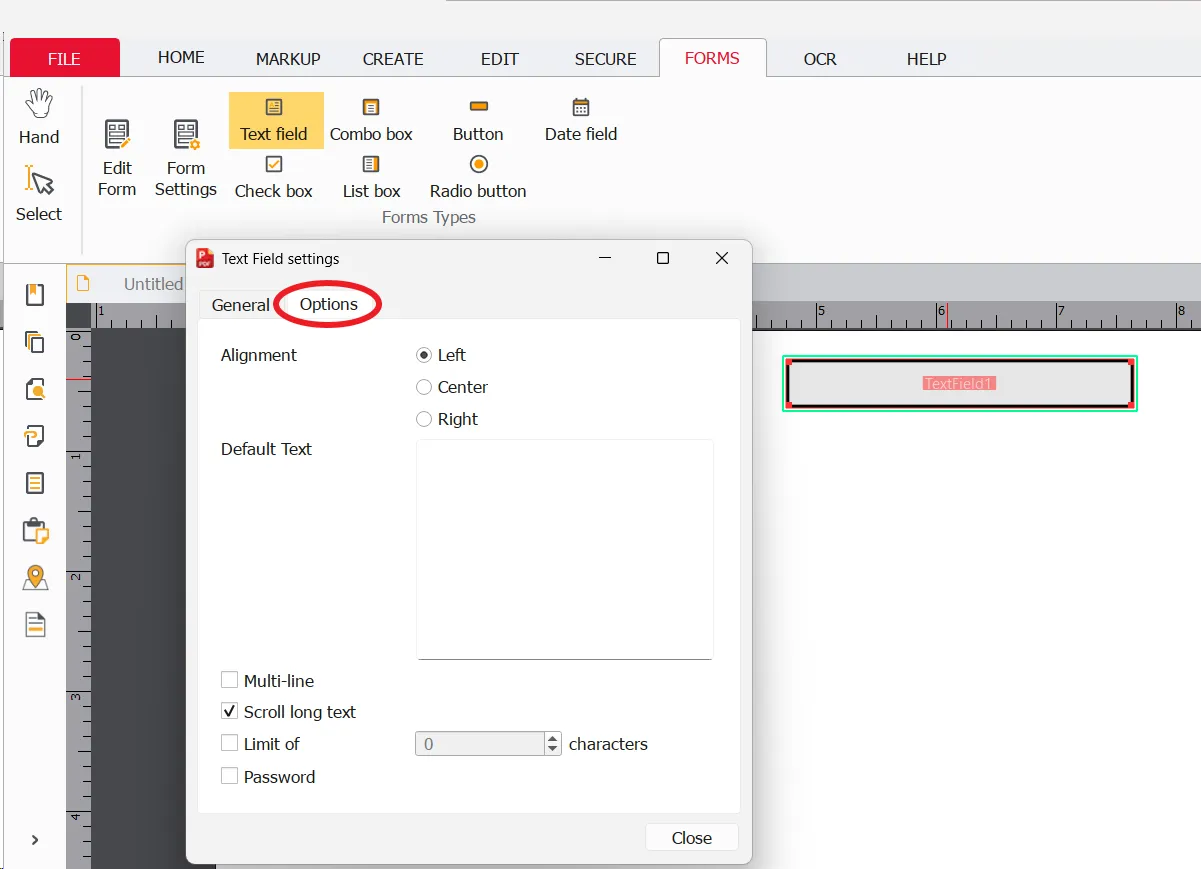Select Center alignment
This screenshot has height=869, width=1201.
[452, 387]
